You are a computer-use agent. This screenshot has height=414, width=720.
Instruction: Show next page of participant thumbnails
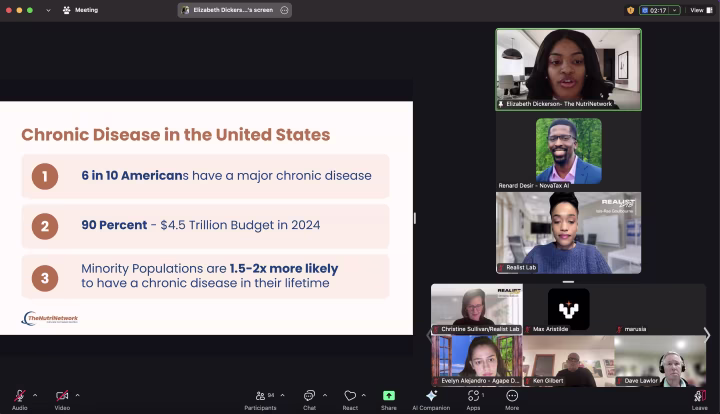(707, 335)
